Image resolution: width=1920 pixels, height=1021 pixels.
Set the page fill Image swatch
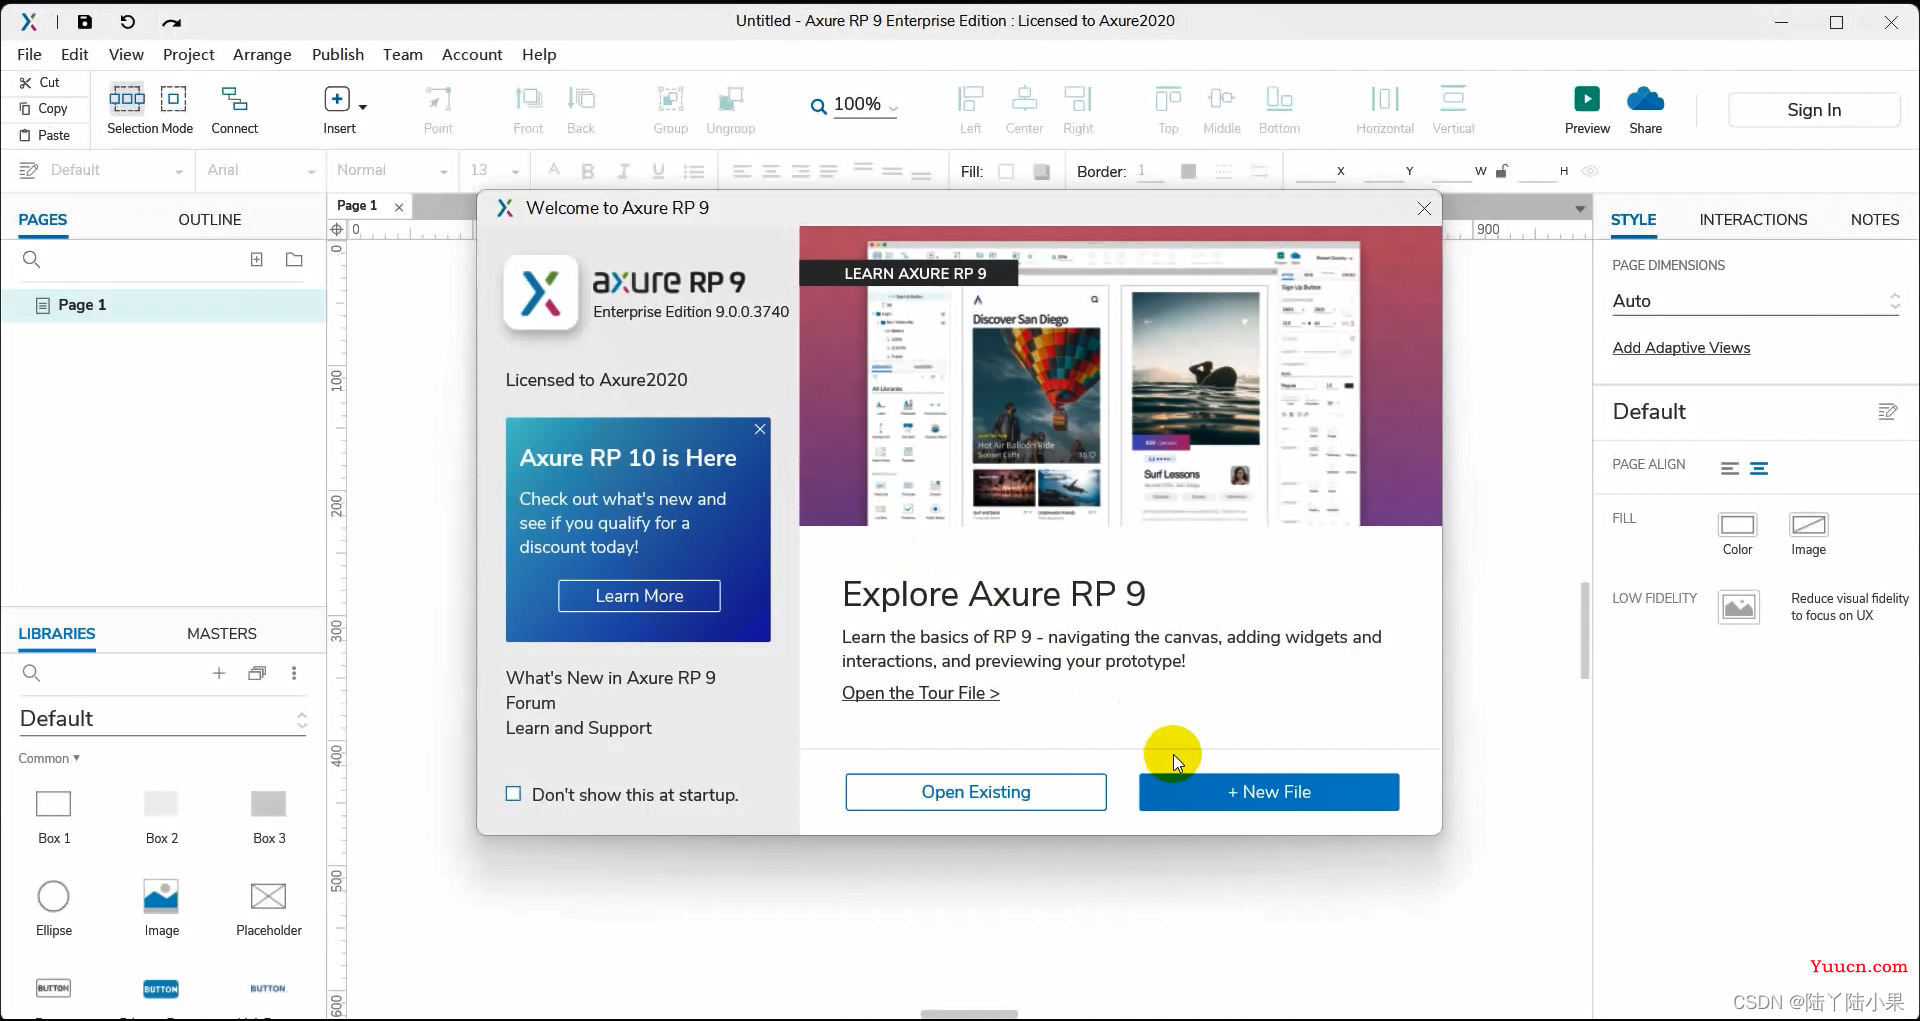pyautogui.click(x=1808, y=525)
